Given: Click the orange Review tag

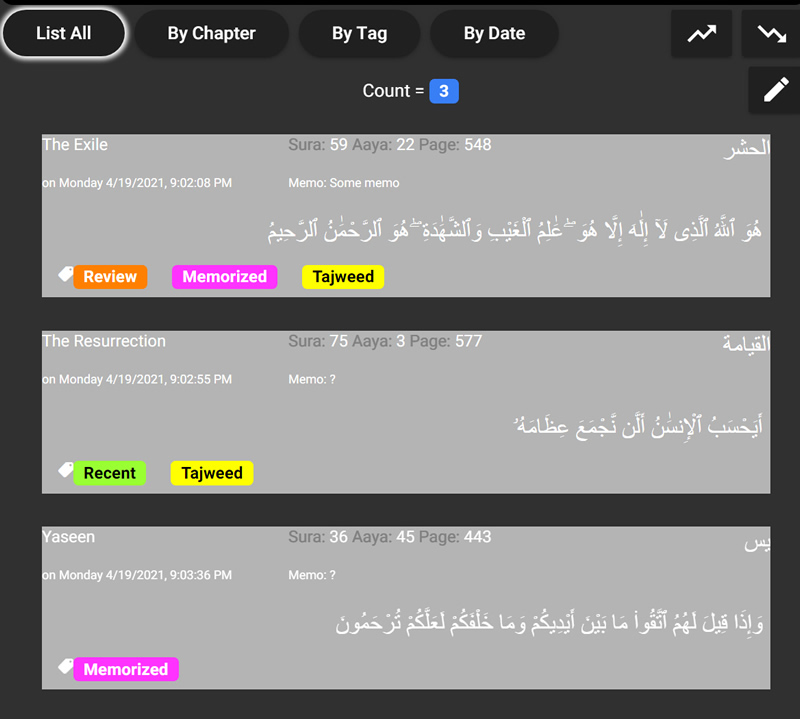Looking at the screenshot, I should pos(110,277).
